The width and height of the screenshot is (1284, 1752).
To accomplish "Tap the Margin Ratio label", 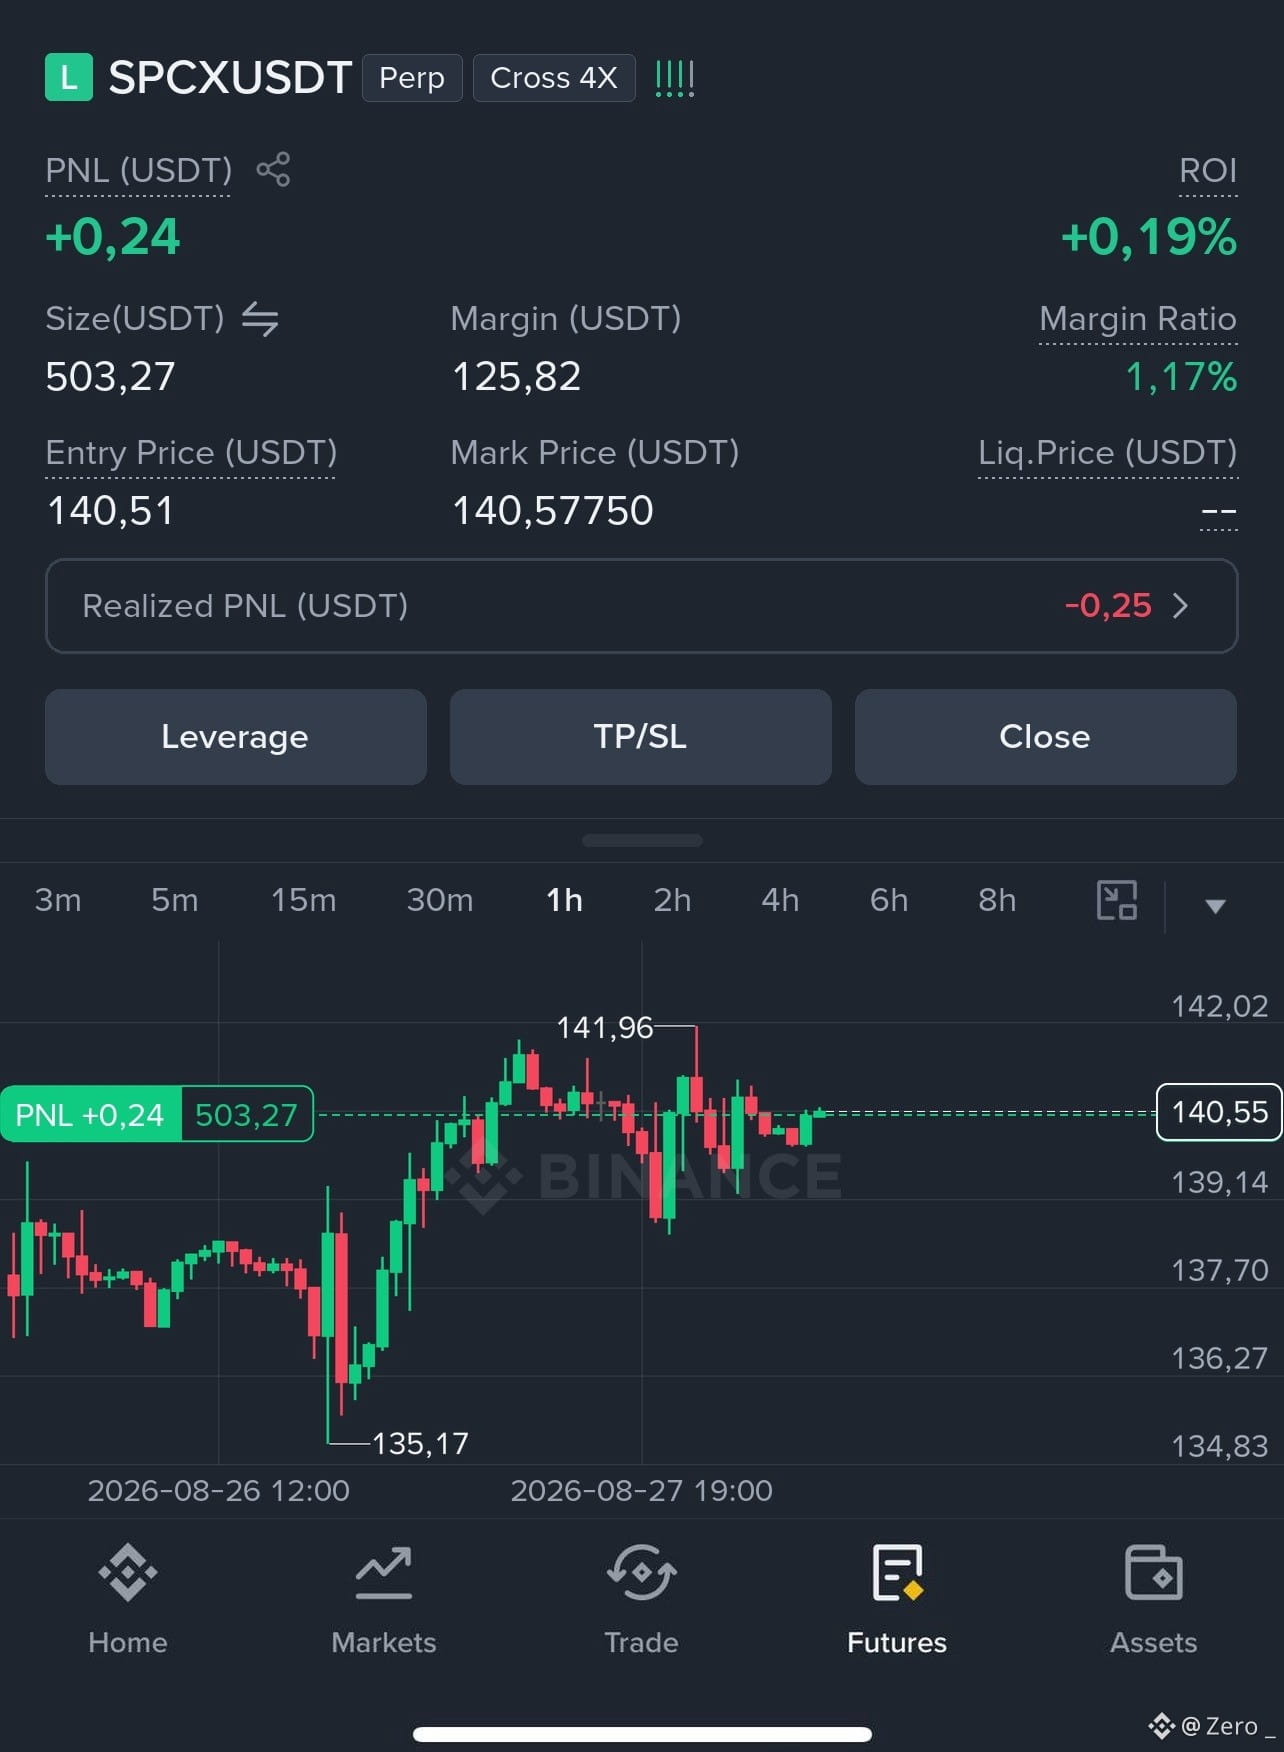I will point(1138,319).
